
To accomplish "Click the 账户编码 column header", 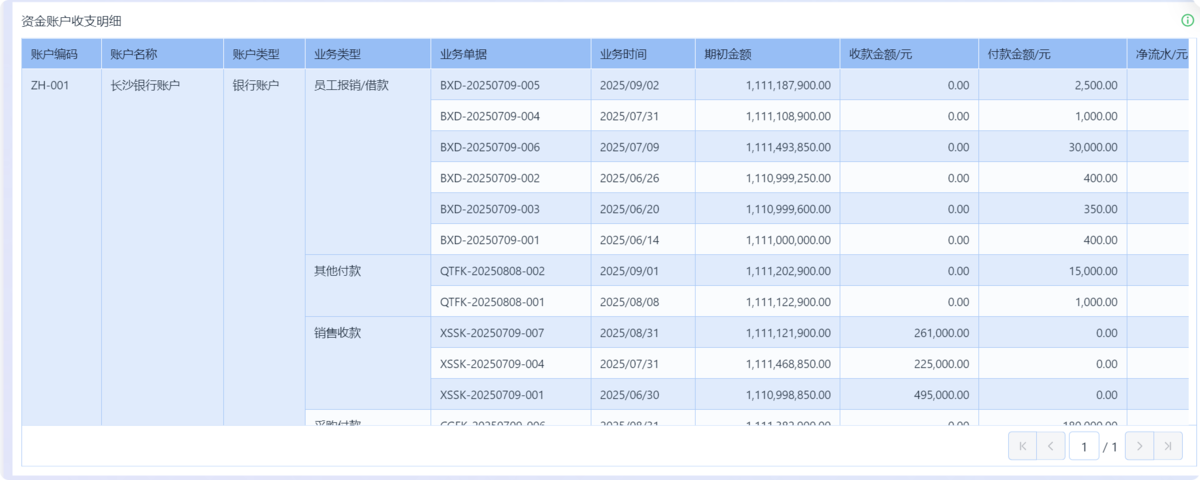I will pyautogui.click(x=54, y=54).
